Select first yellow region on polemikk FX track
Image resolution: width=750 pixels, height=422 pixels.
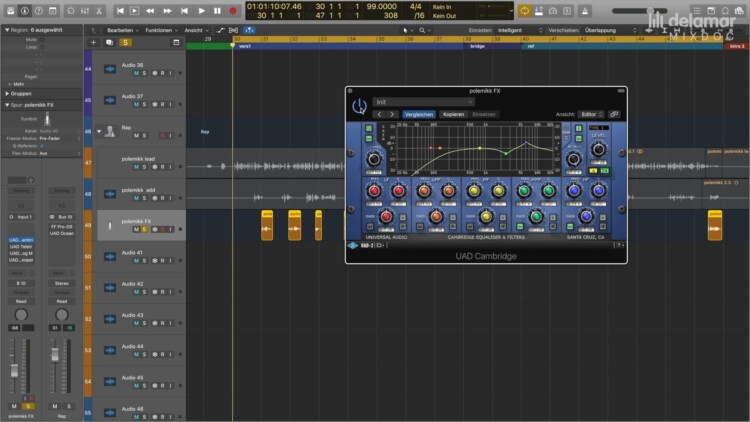point(267,225)
